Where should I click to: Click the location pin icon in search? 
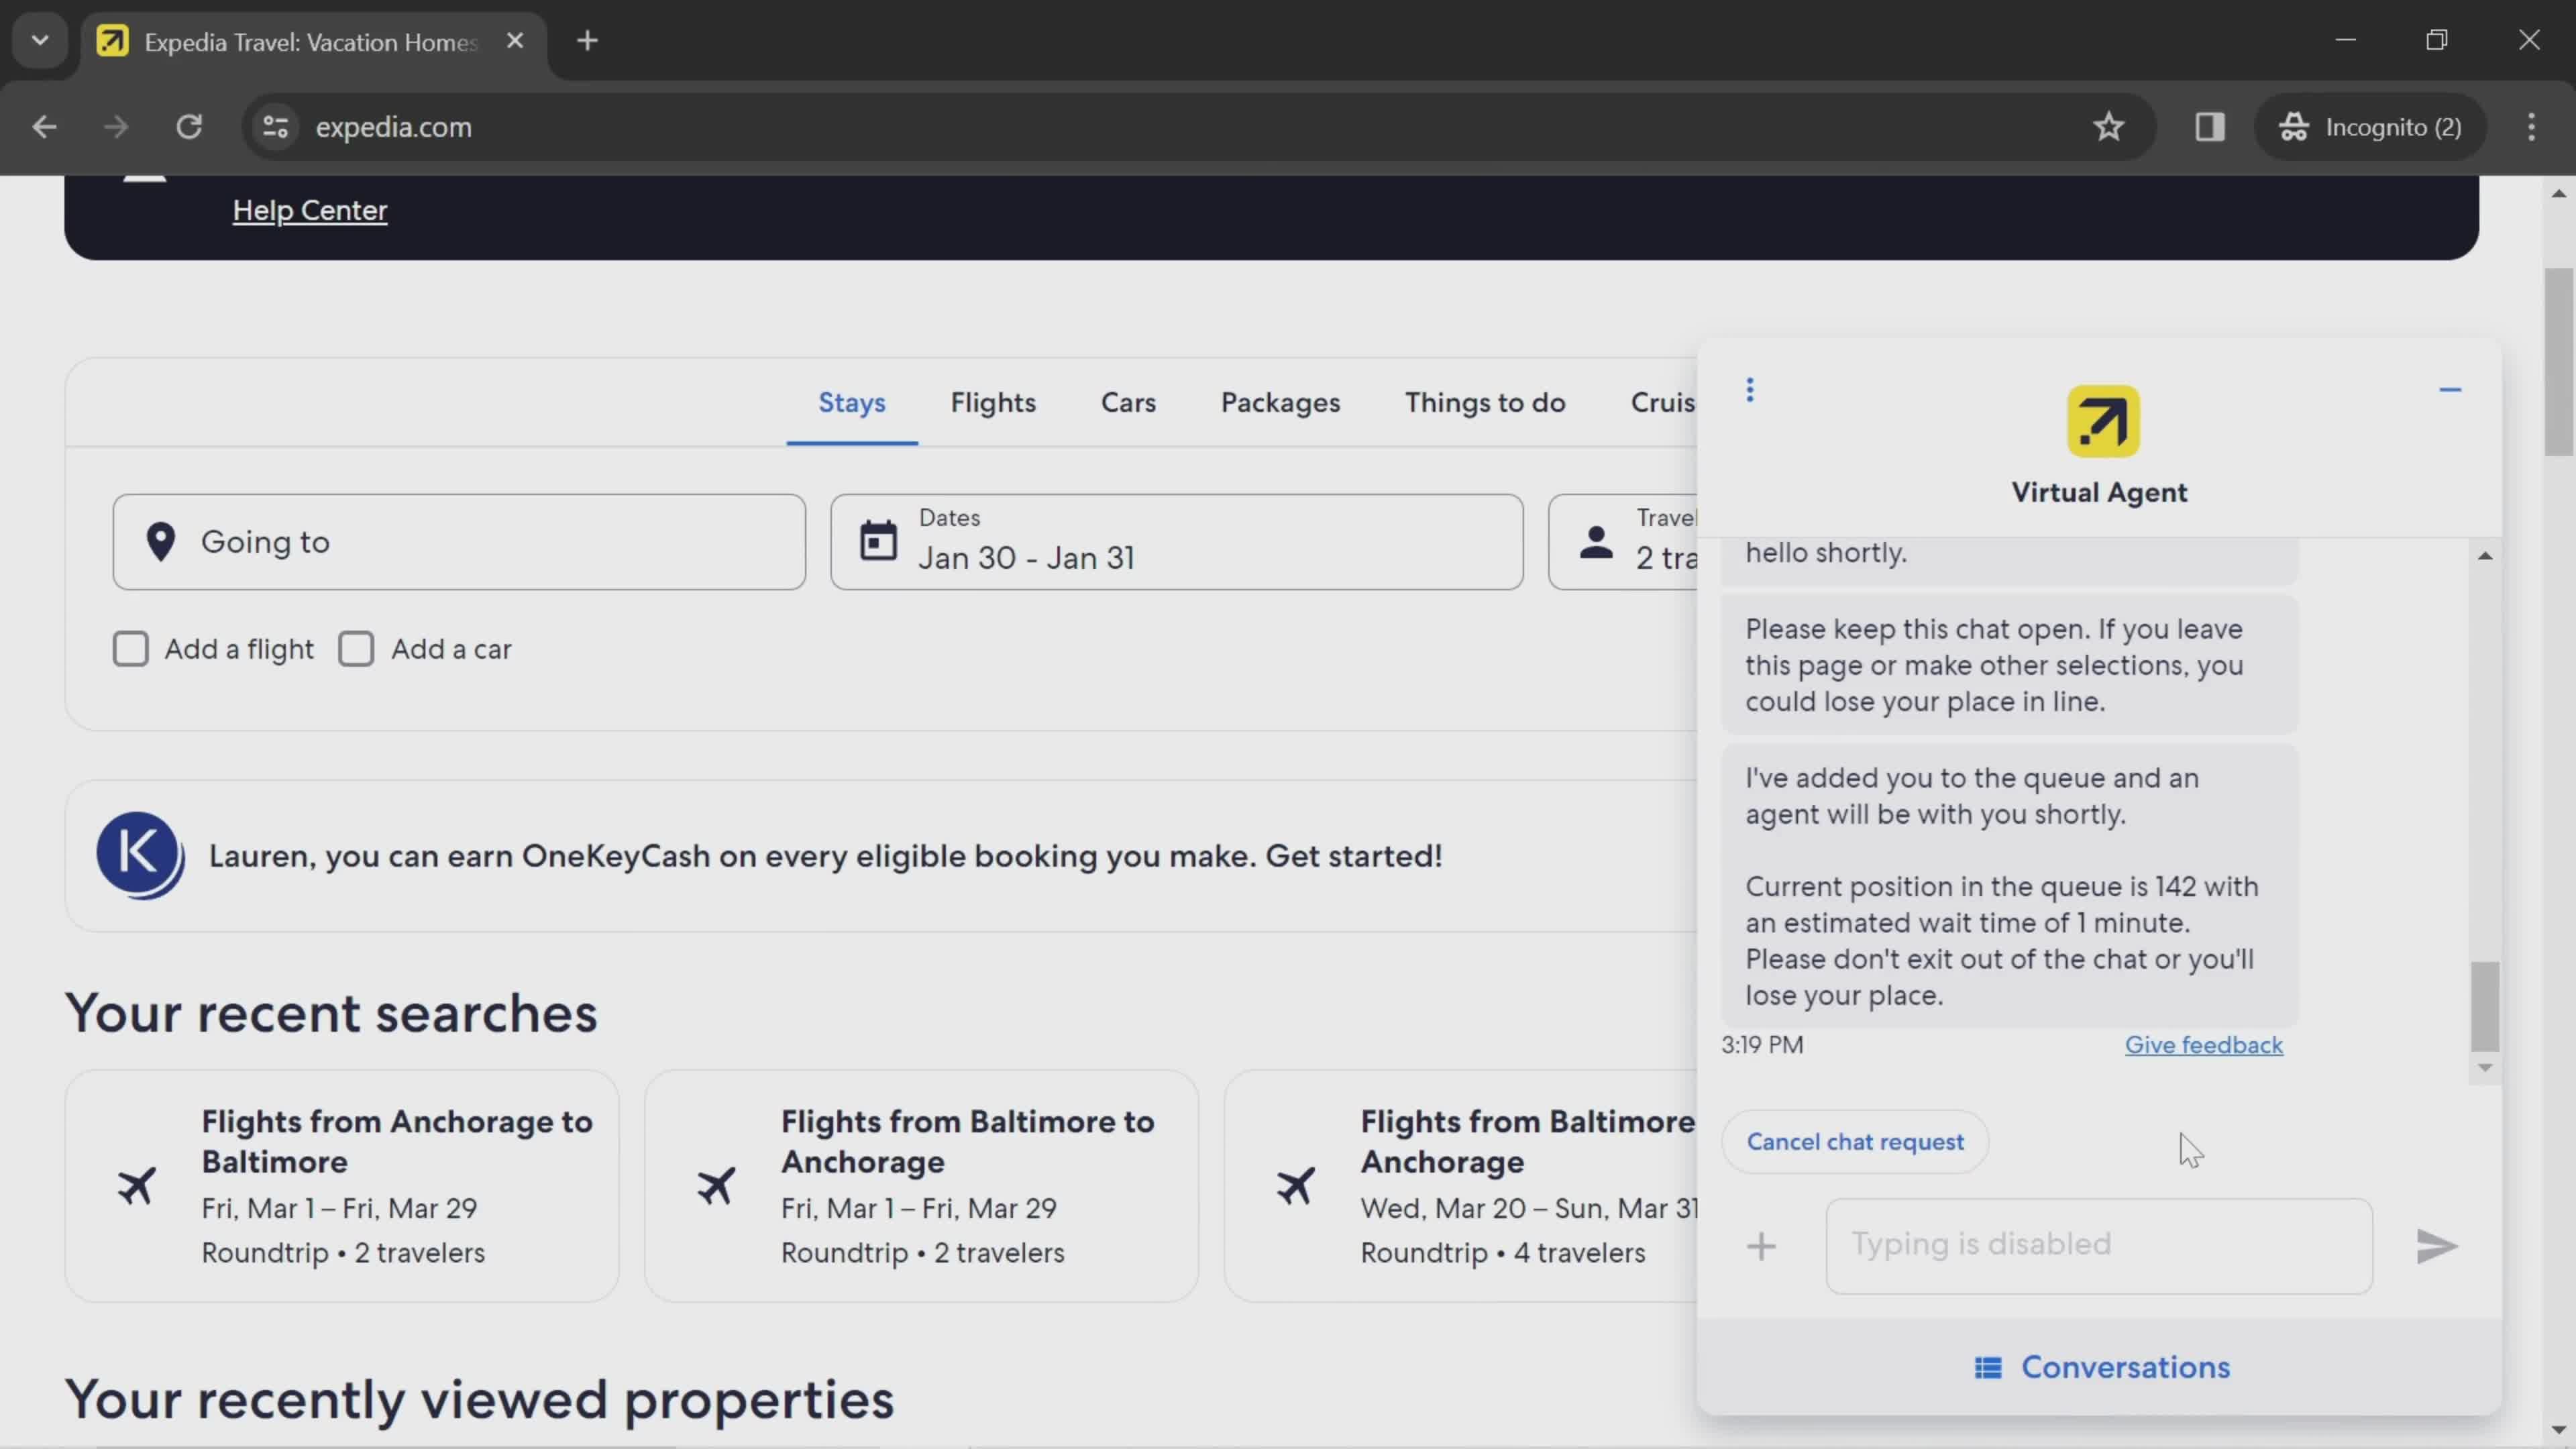pyautogui.click(x=161, y=541)
